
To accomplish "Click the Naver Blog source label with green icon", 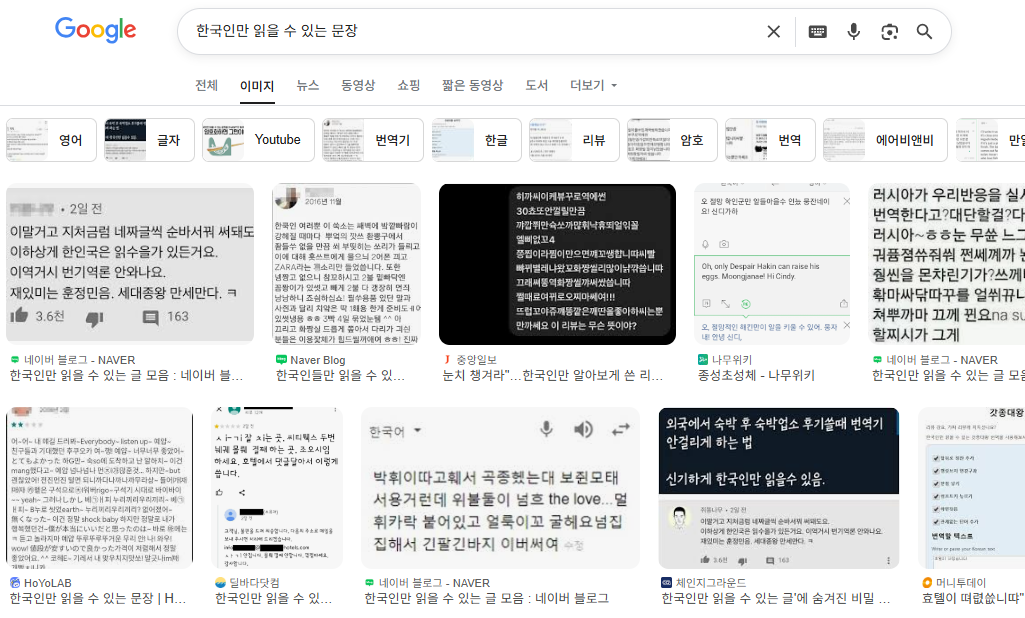I will (x=311, y=360).
